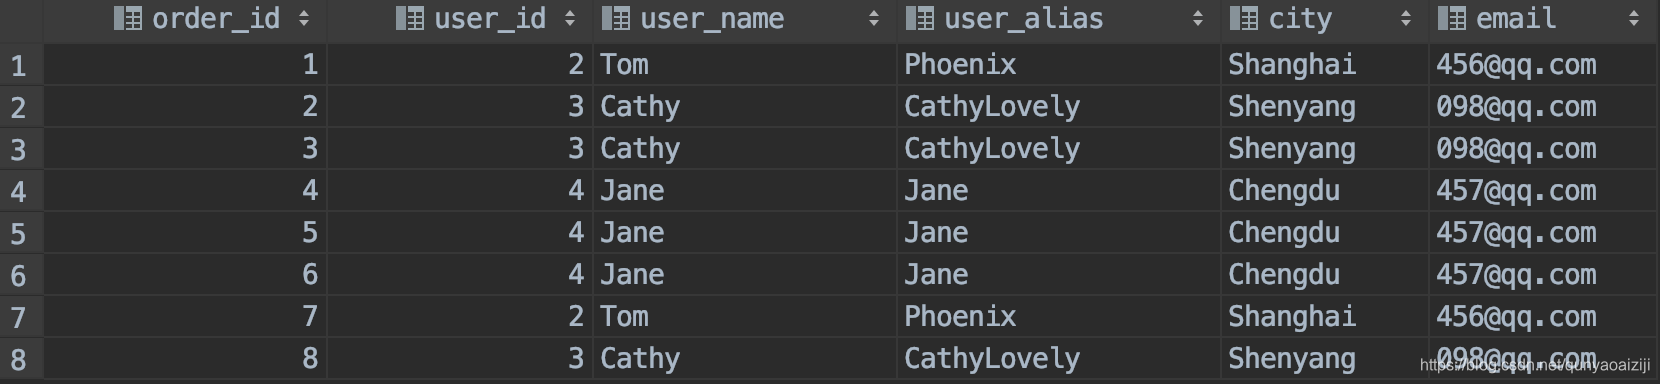This screenshot has width=1660, height=384.
Task: Select the user_id column header
Action: point(460,21)
